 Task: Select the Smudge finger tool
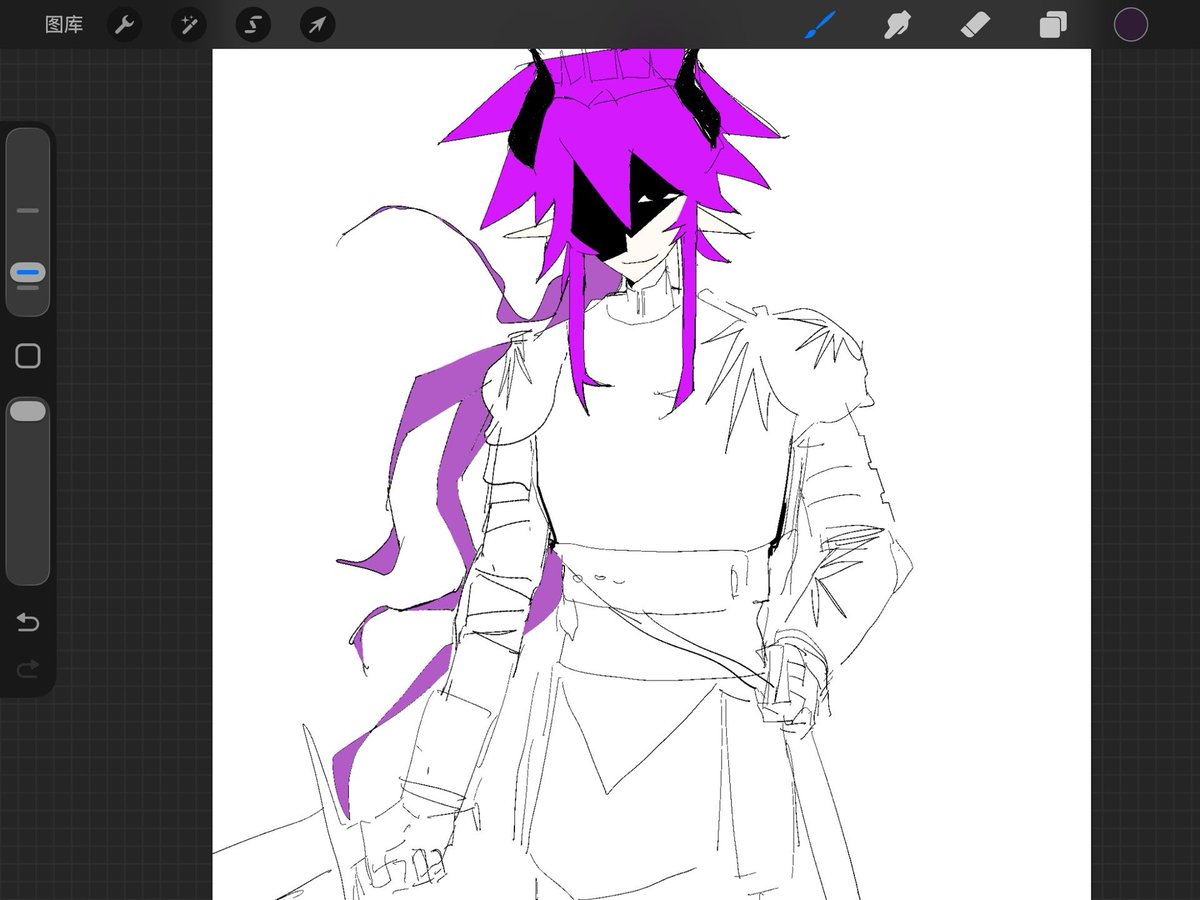tap(898, 25)
